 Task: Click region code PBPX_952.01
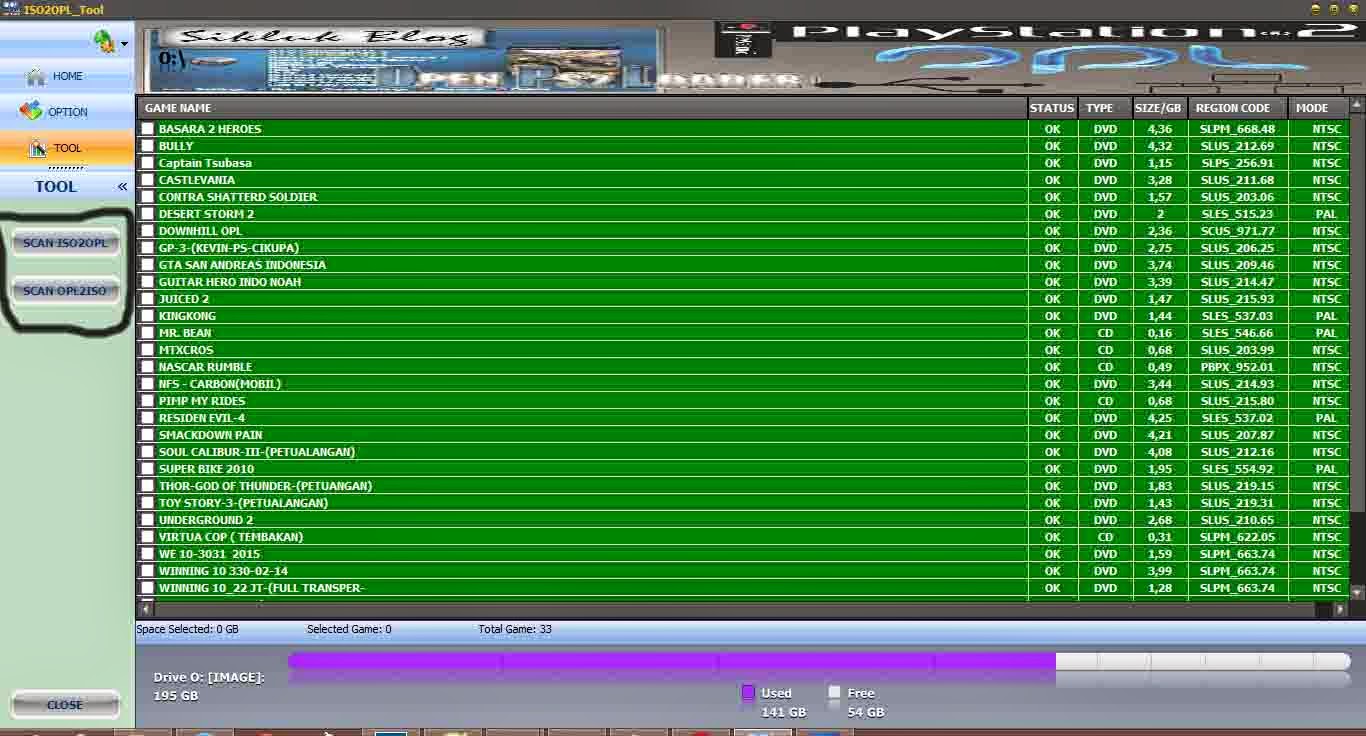[1238, 367]
